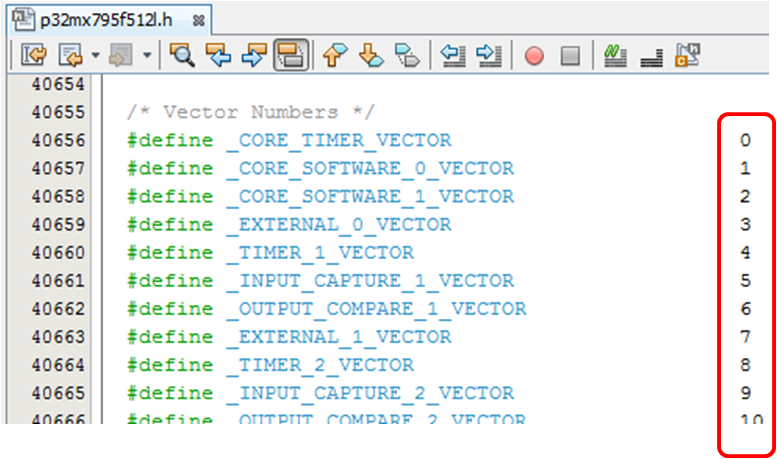Click value 3 of _EXTERNAL_0_VECTOR
This screenshot has height=459, width=777.
tap(745, 225)
